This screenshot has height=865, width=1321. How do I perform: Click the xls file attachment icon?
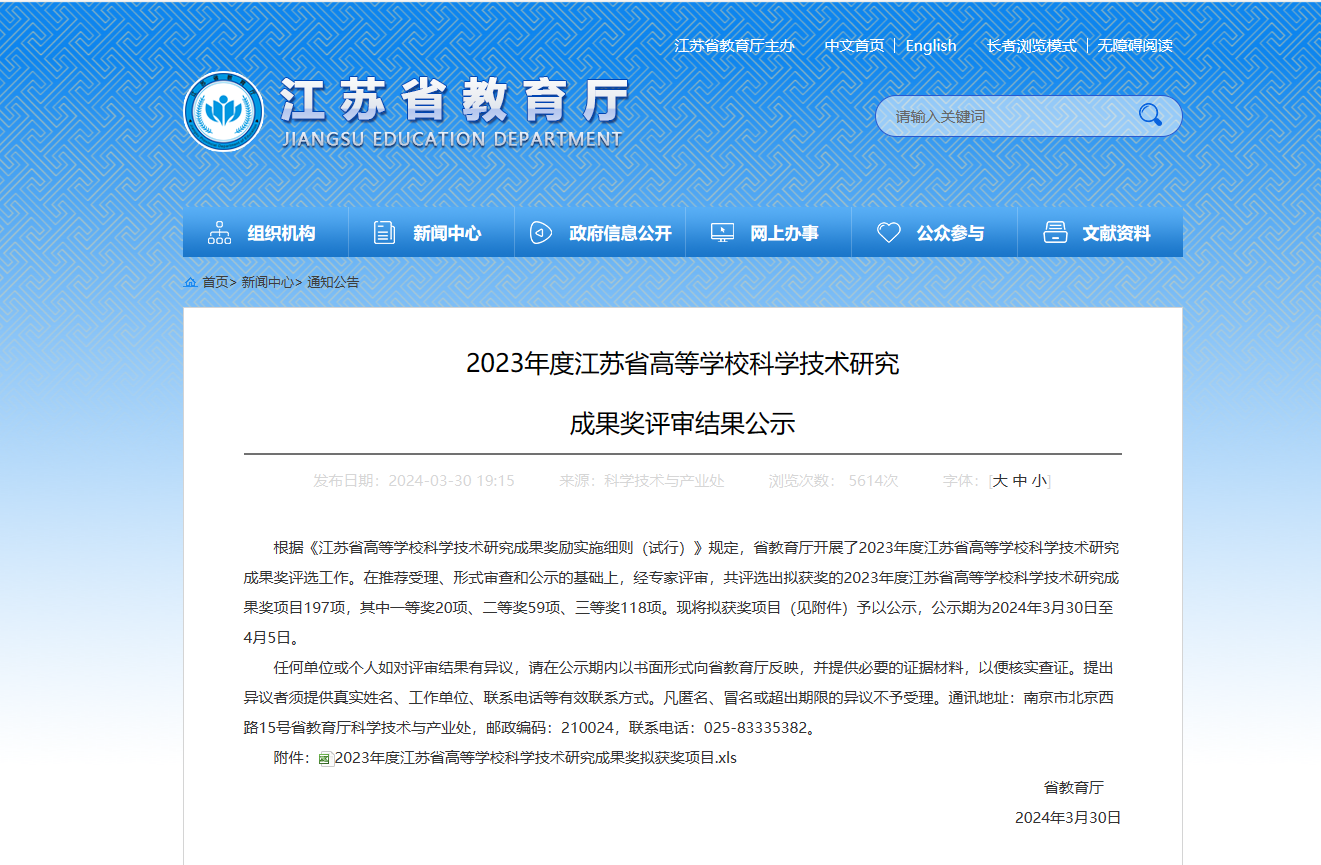(325, 759)
